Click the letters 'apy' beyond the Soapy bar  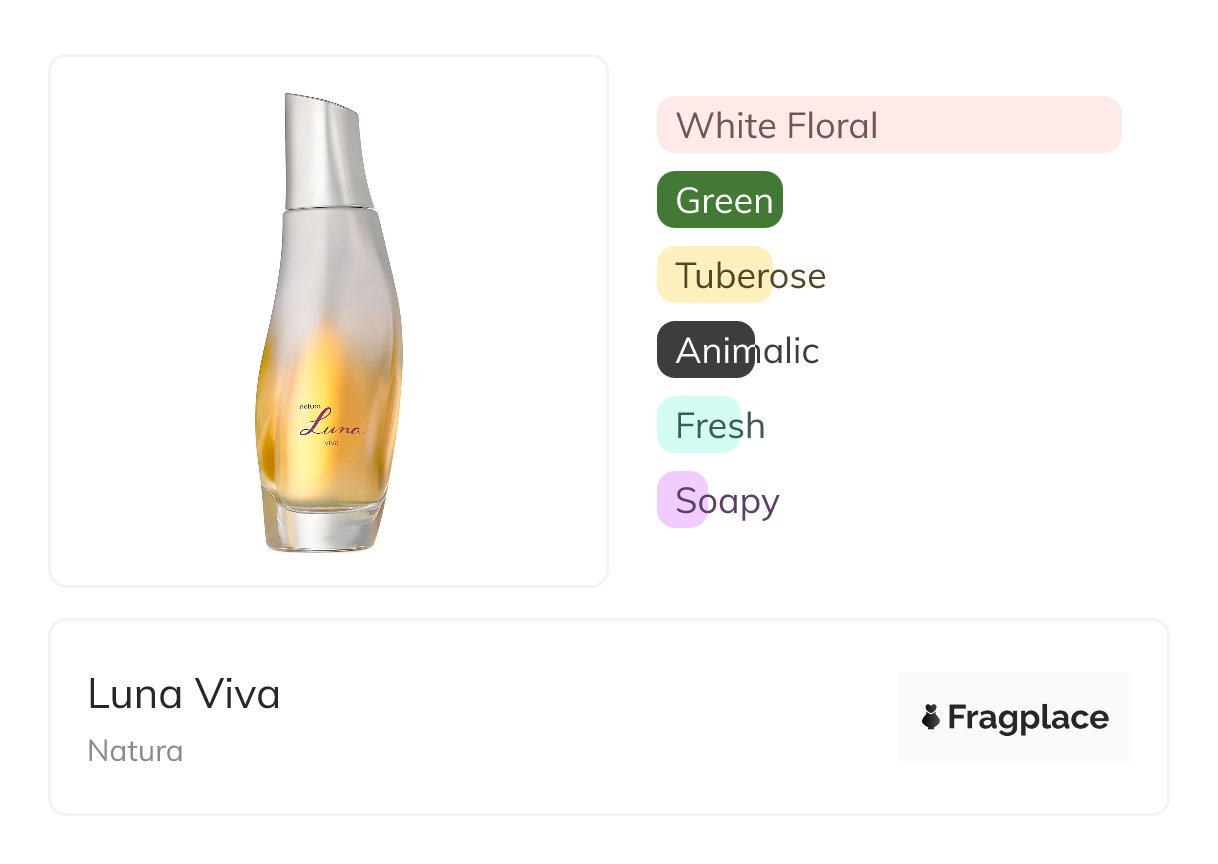coord(745,503)
